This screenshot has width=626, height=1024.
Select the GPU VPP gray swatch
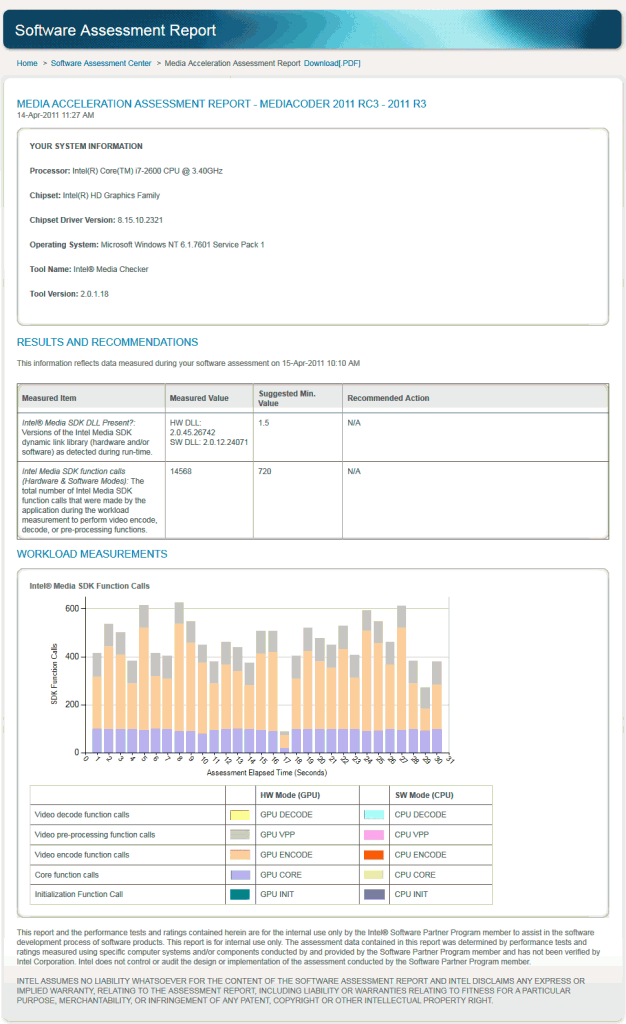click(240, 835)
